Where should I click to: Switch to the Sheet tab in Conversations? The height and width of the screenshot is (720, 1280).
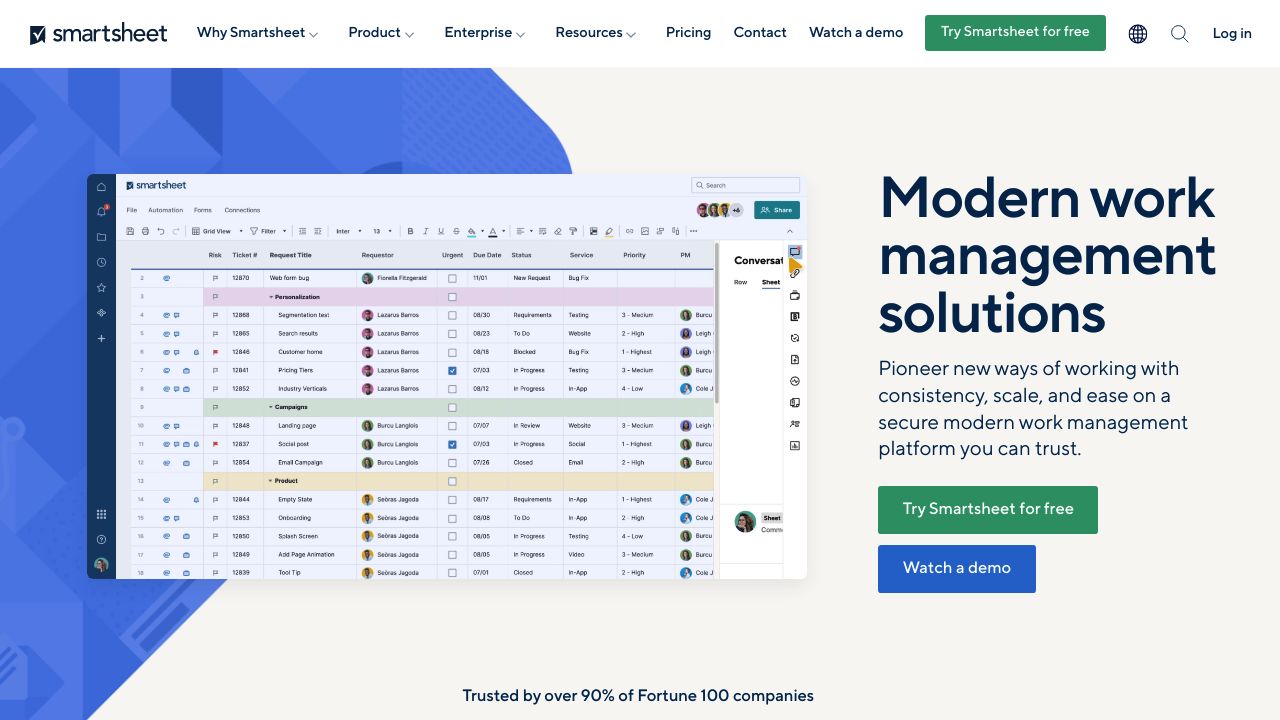tap(770, 282)
